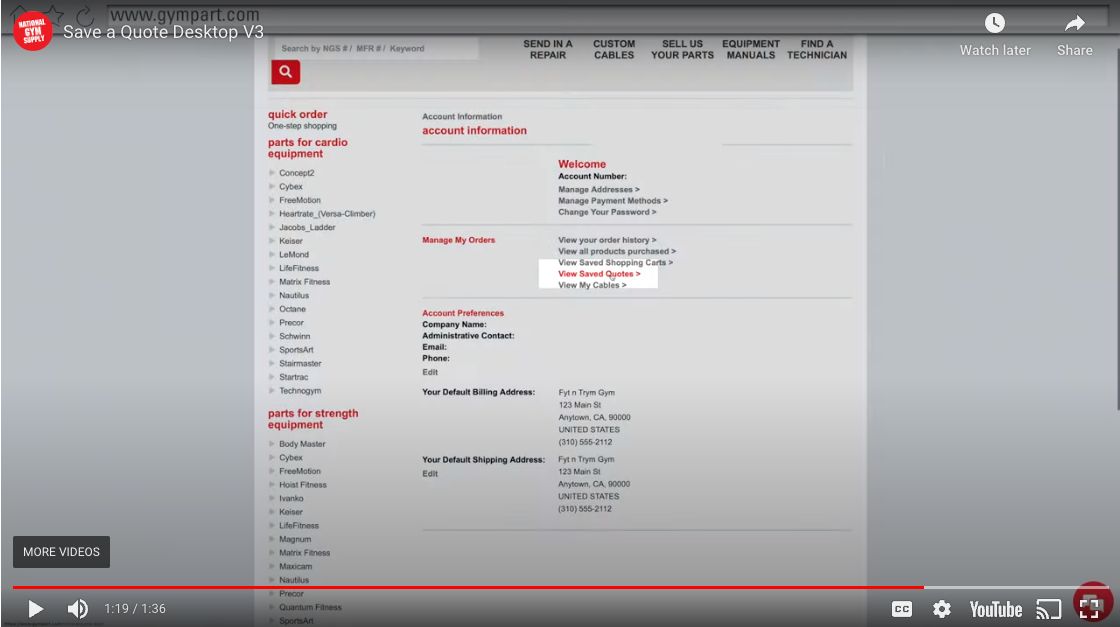
Task: Toggle closed captions CC button
Action: [x=901, y=608]
